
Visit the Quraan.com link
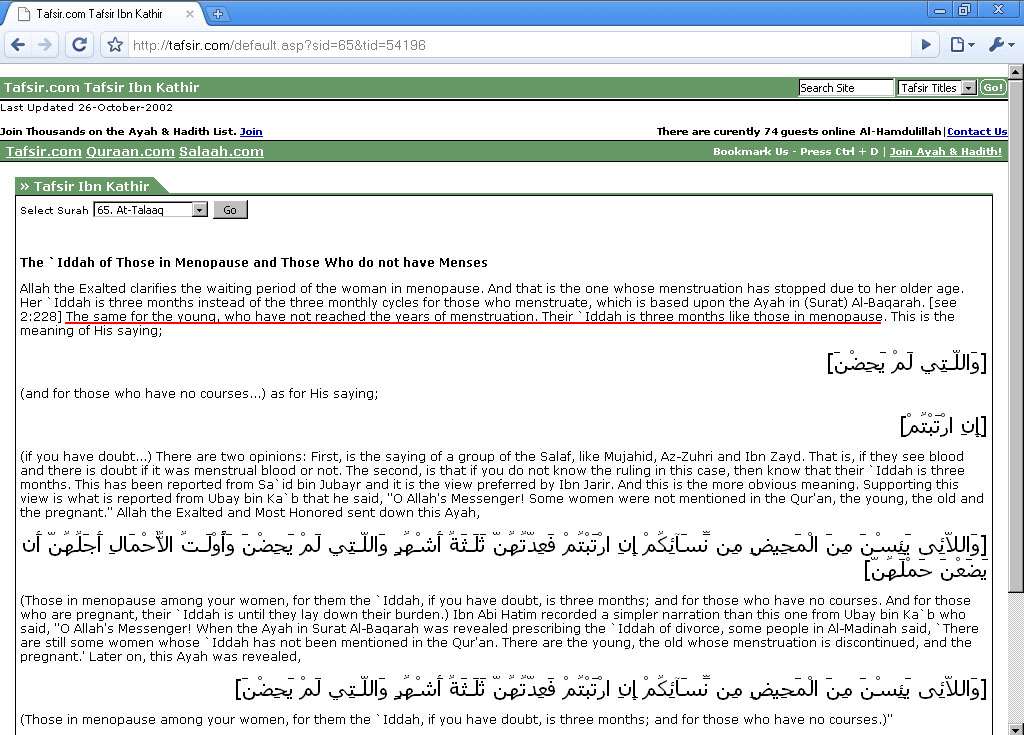tap(131, 152)
